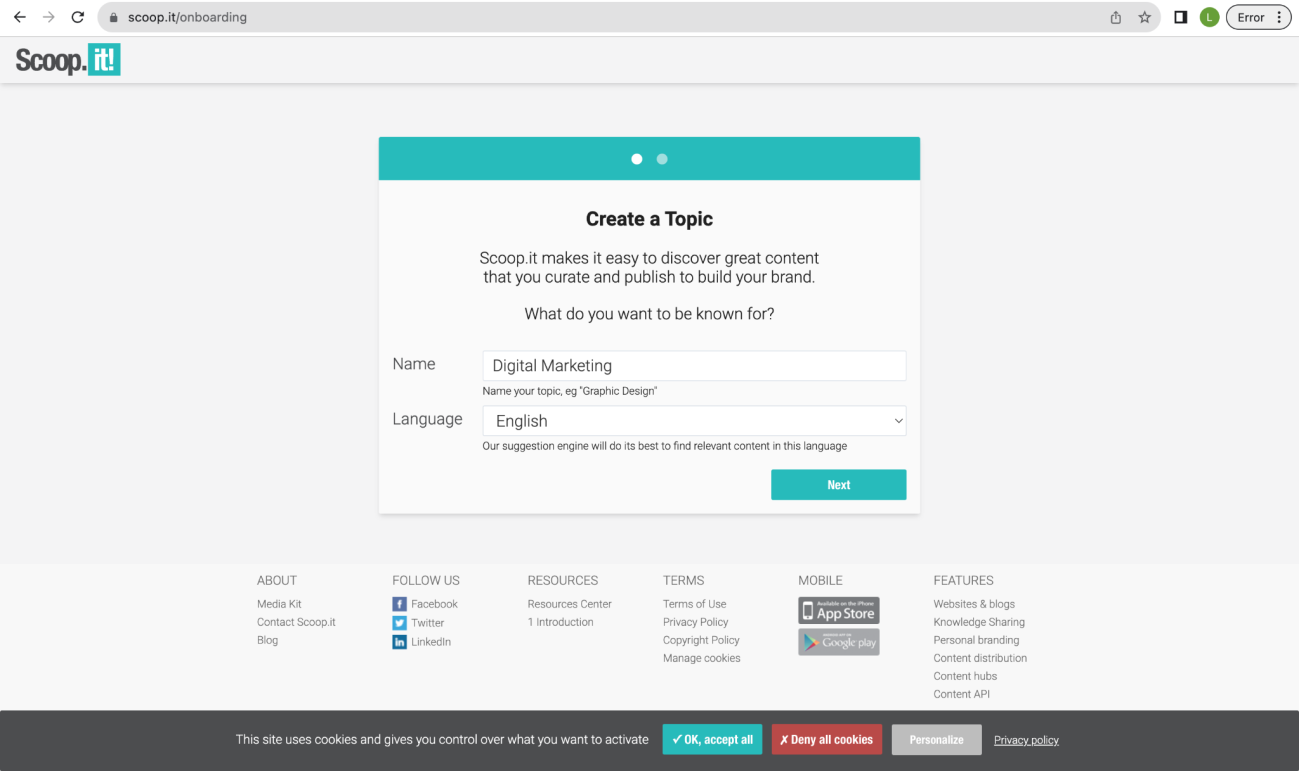1299x771 pixels.
Task: Reload the page in browser
Action: click(x=78, y=17)
